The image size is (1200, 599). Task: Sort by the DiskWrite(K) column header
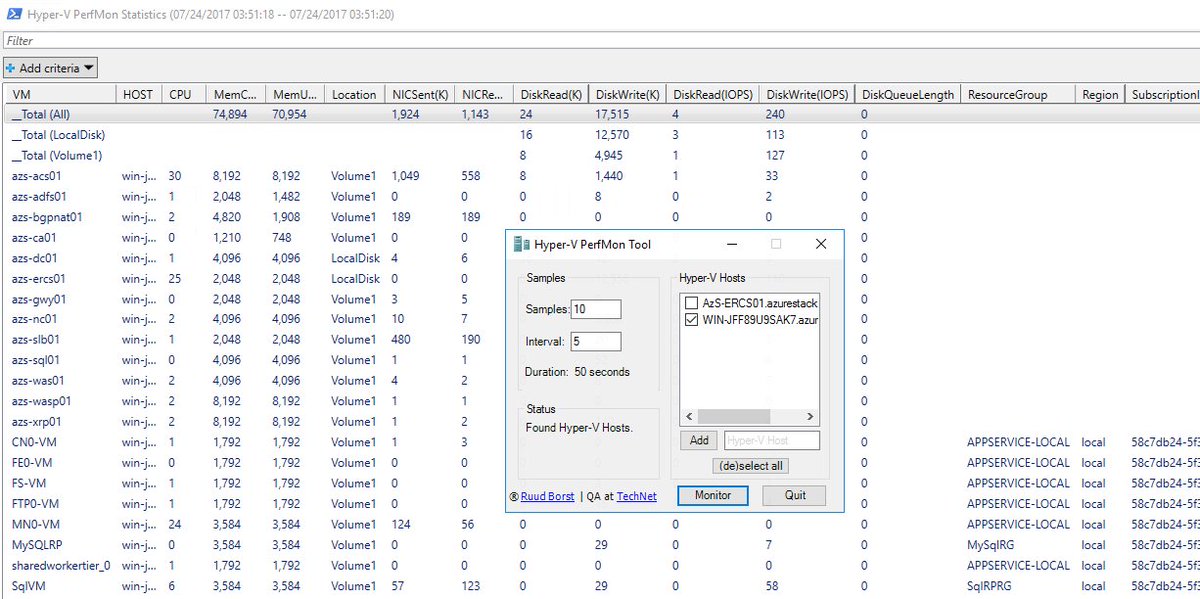[x=627, y=94]
